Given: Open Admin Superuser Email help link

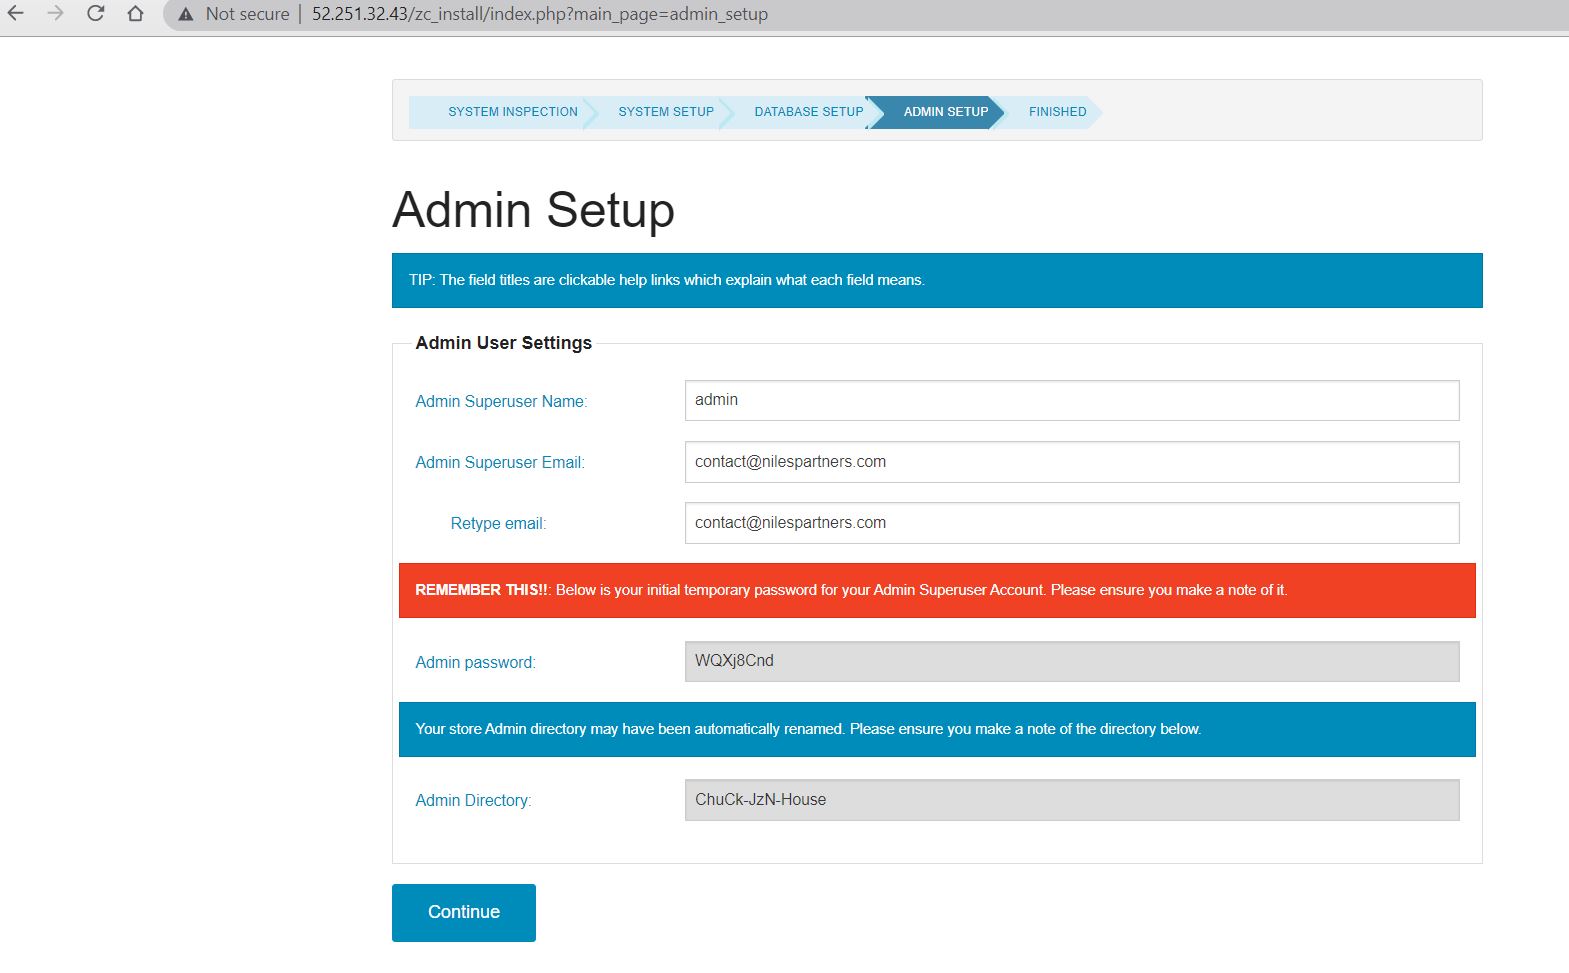Looking at the screenshot, I should (500, 462).
